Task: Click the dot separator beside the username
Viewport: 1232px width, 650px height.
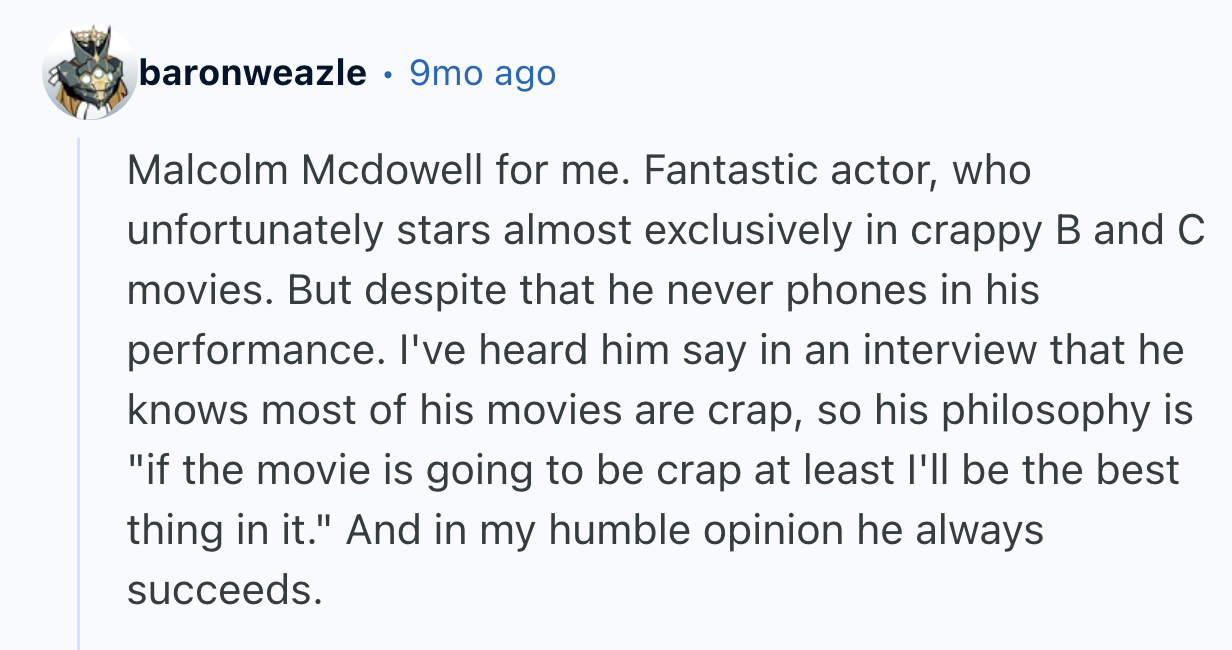Action: point(388,74)
